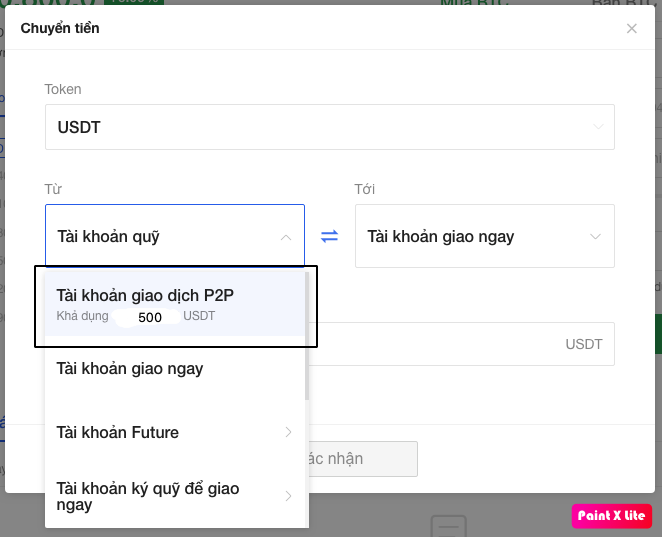Click the arrow beside Tài khoản ký quỹ
The height and width of the screenshot is (537, 662).
288,496
